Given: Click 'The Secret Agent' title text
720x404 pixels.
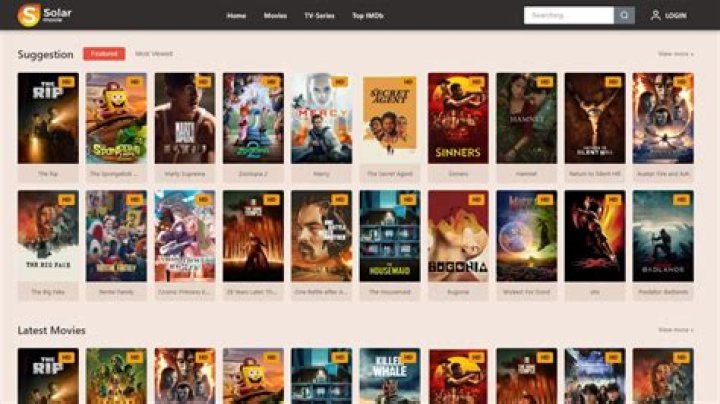Looking at the screenshot, I should pyautogui.click(x=389, y=174).
